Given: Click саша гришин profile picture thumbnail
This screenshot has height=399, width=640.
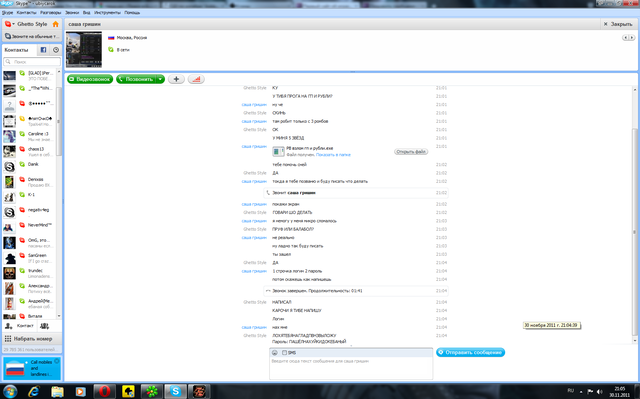Looking at the screenshot, I should point(84,49).
